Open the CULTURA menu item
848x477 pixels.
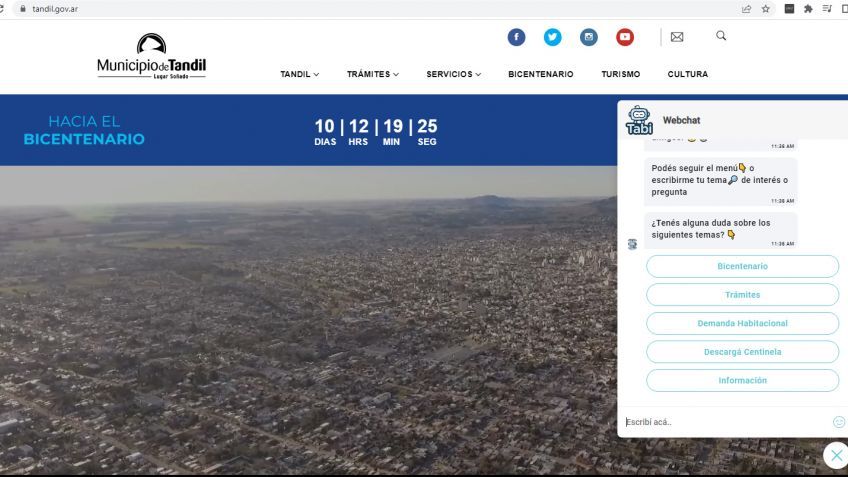click(687, 74)
